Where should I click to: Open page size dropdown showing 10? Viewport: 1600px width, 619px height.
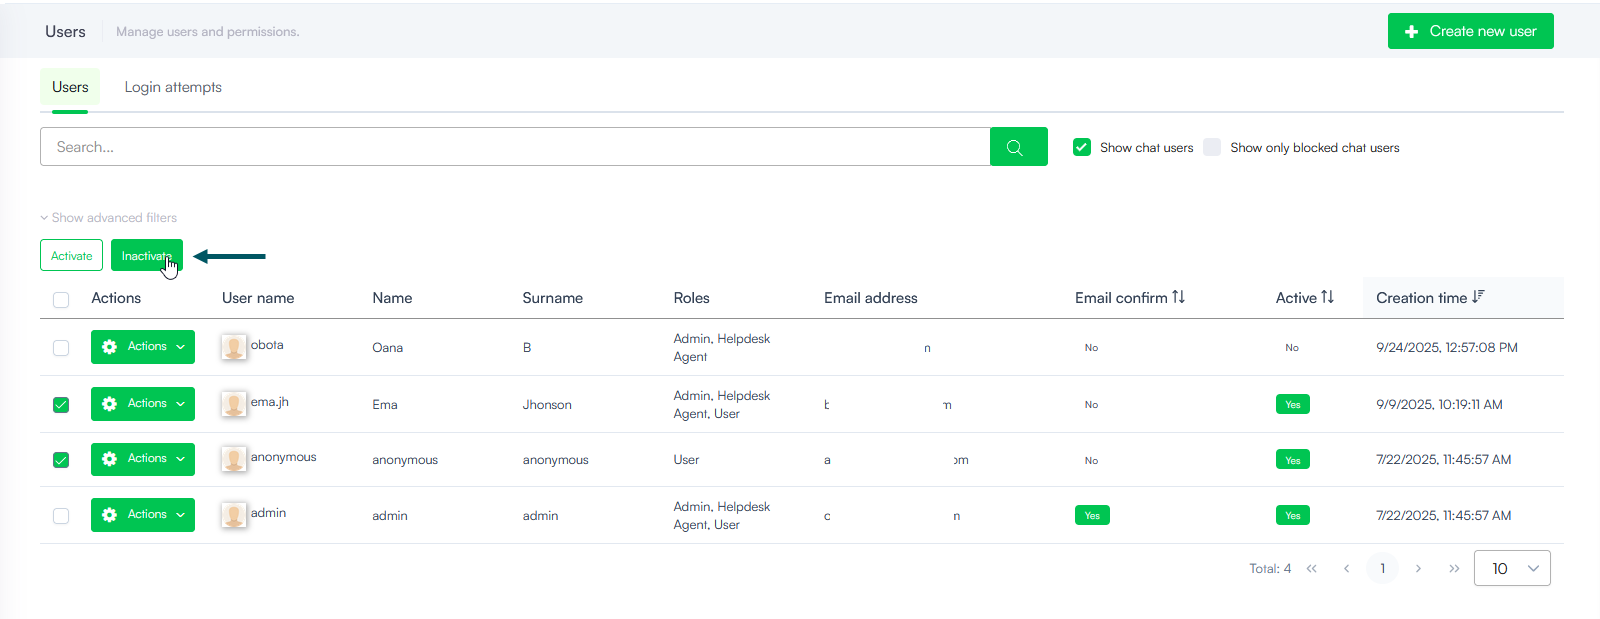[1512, 568]
